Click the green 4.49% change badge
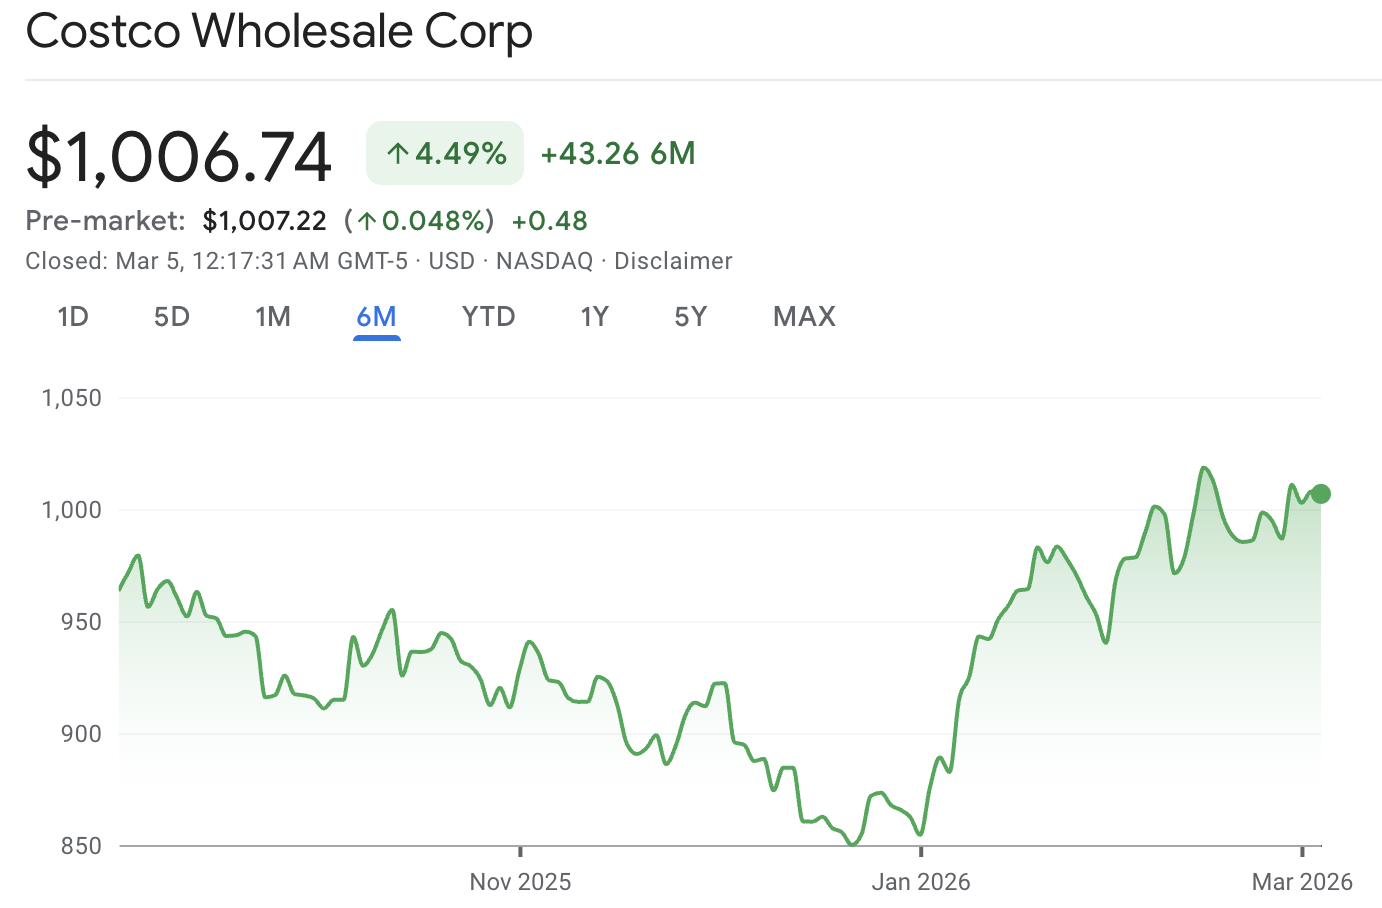 tap(445, 153)
